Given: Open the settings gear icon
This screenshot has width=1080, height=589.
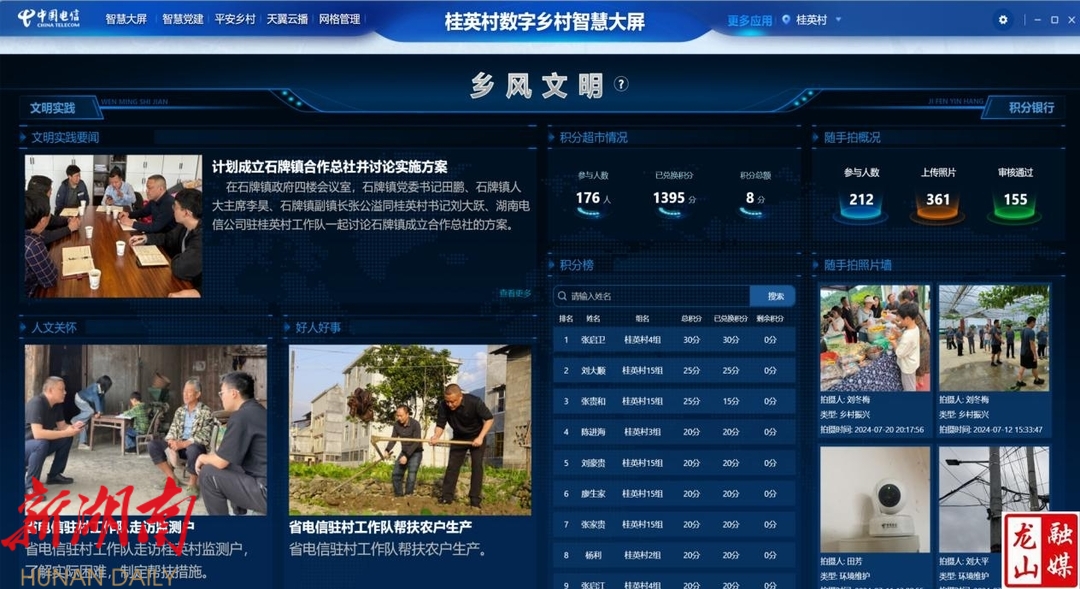Looking at the screenshot, I should [x=1003, y=20].
